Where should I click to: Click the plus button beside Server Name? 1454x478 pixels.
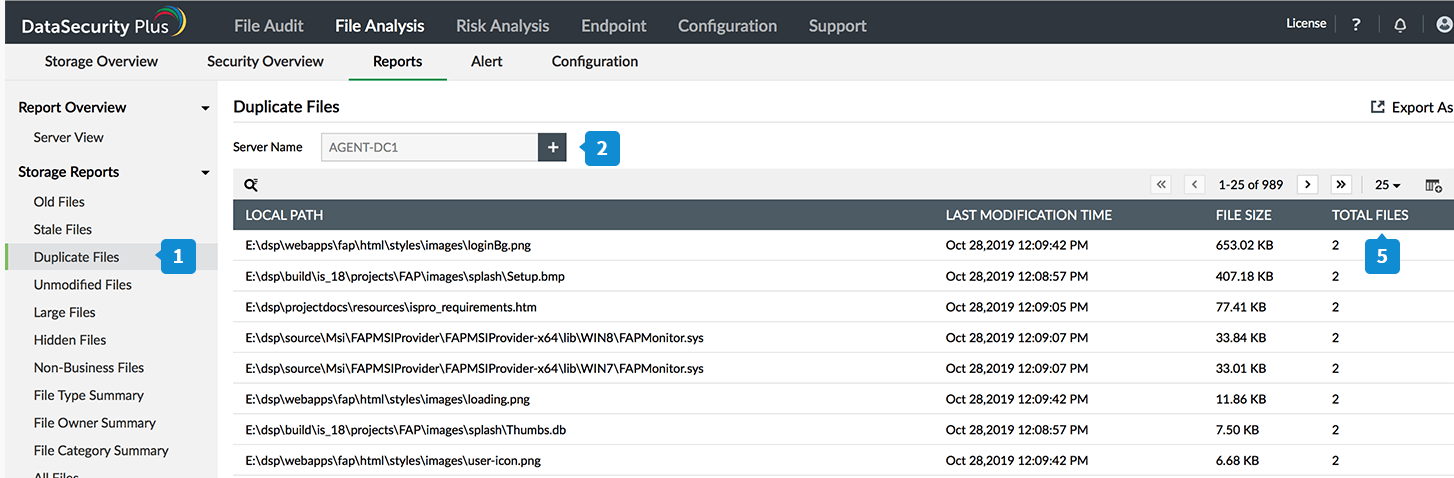[x=552, y=147]
